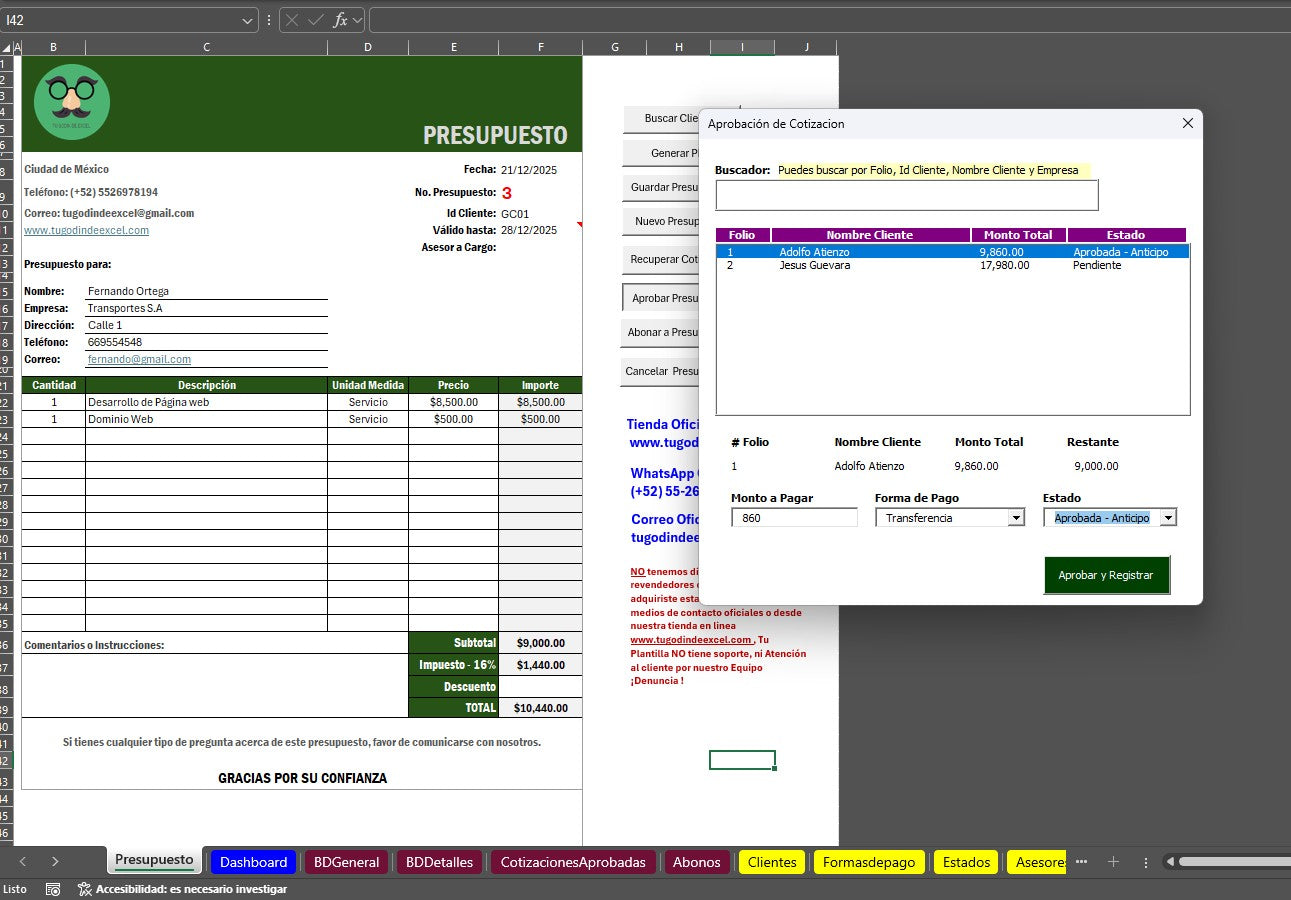Open the CotizacionesAprobadas sheet tab
1291x900 pixels.
click(x=572, y=862)
